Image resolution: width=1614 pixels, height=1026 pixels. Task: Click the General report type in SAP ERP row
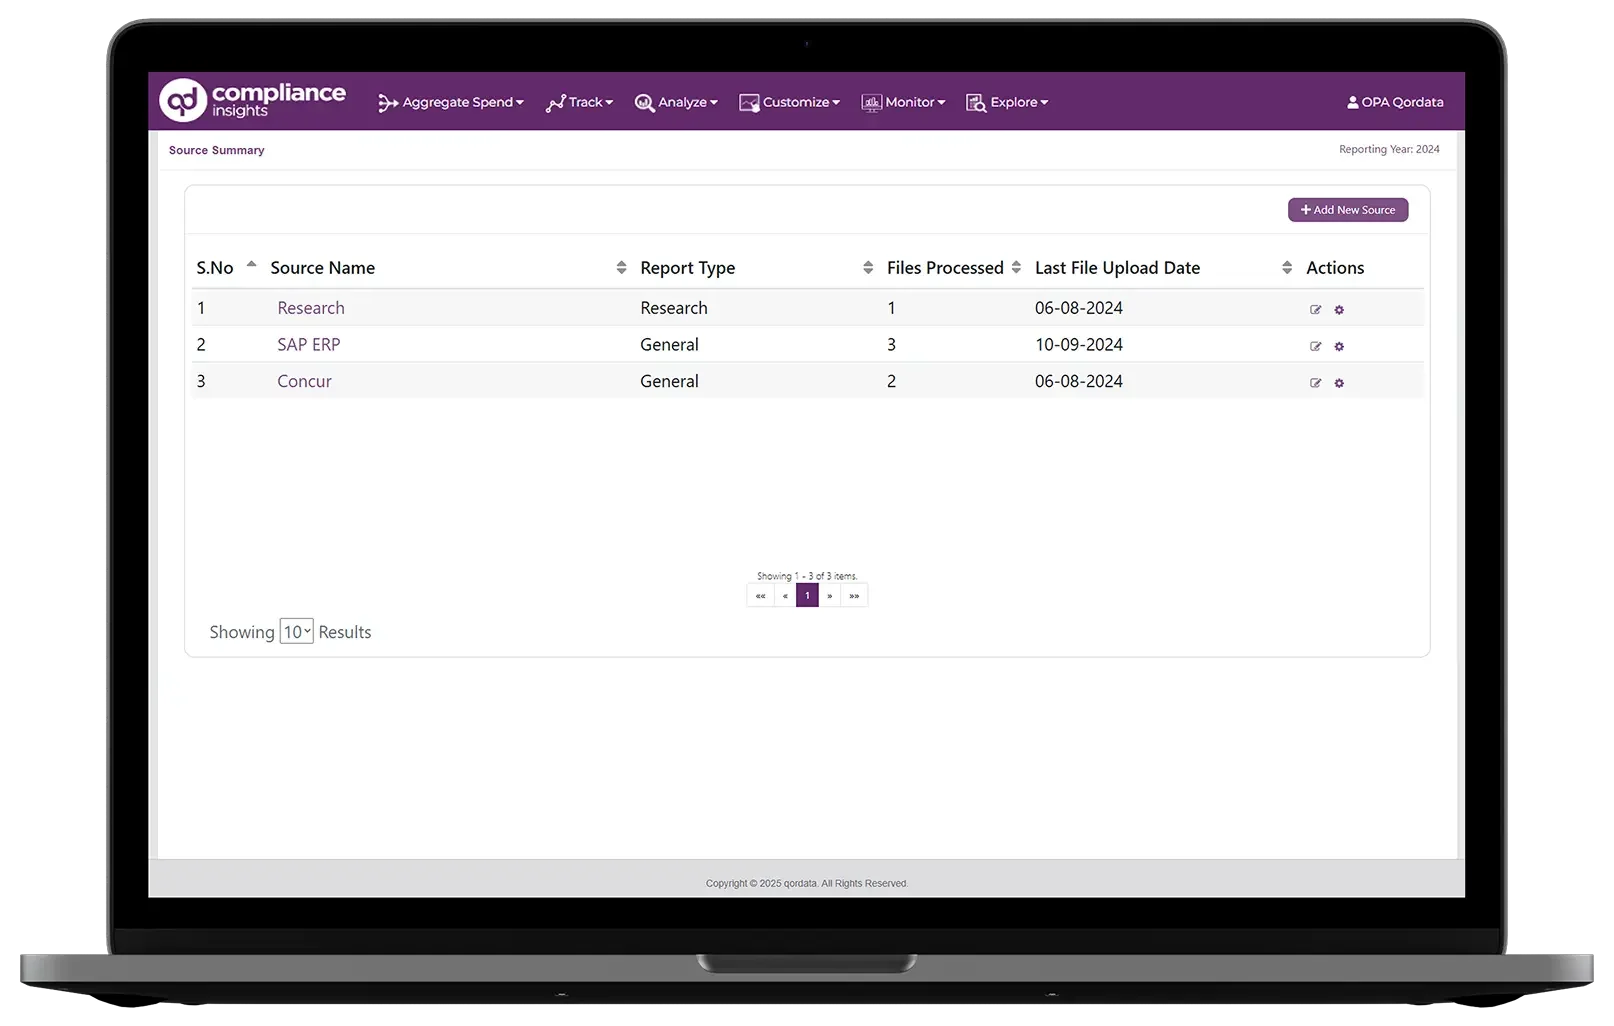[x=669, y=345]
